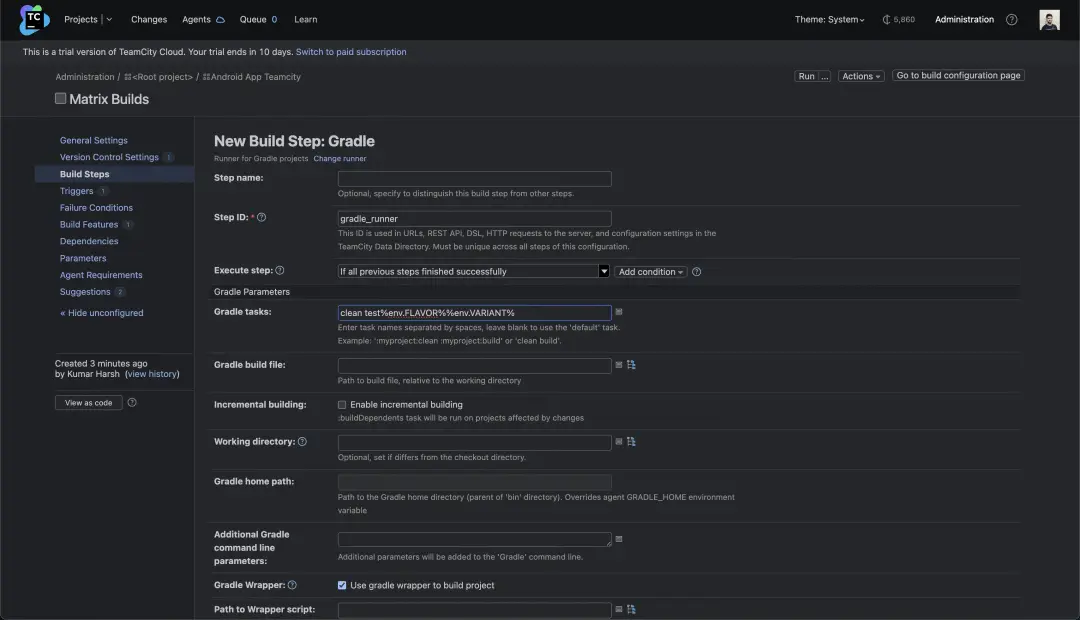Screen dimensions: 1080x620
Task: Open the Execute step dropdown
Action: pyautogui.click(x=473, y=271)
